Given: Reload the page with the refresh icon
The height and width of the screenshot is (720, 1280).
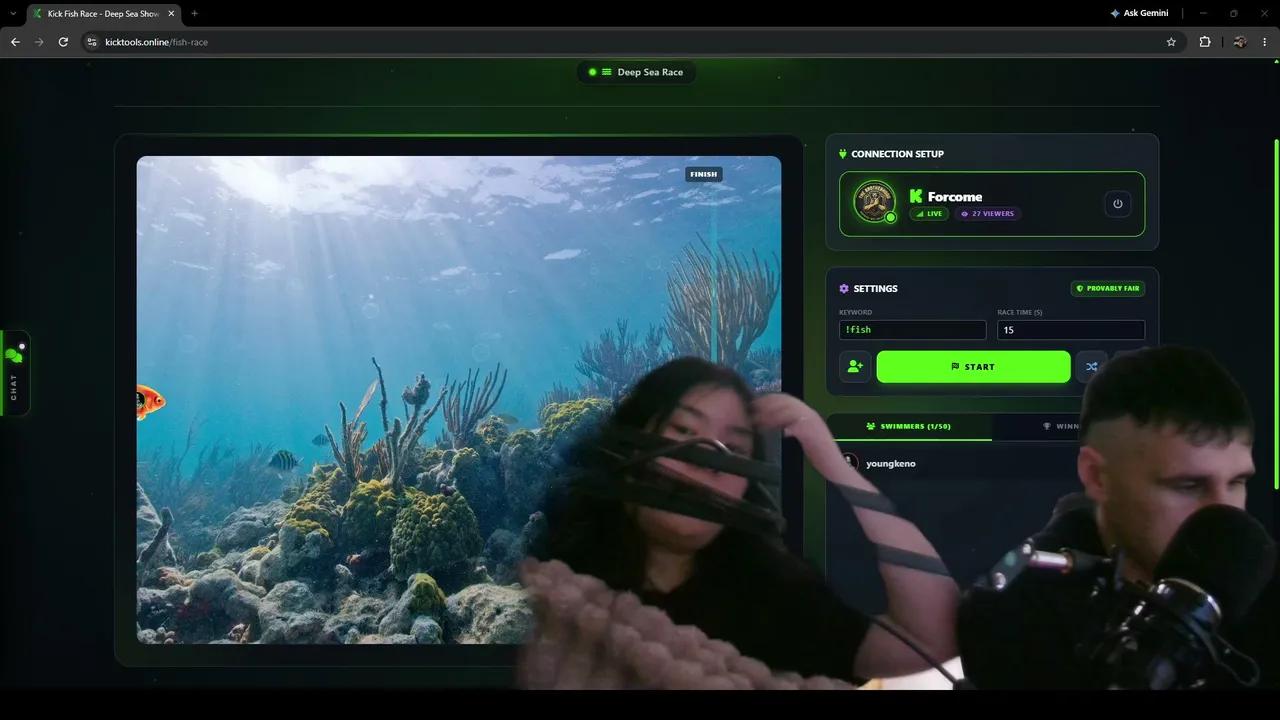Looking at the screenshot, I should (63, 42).
